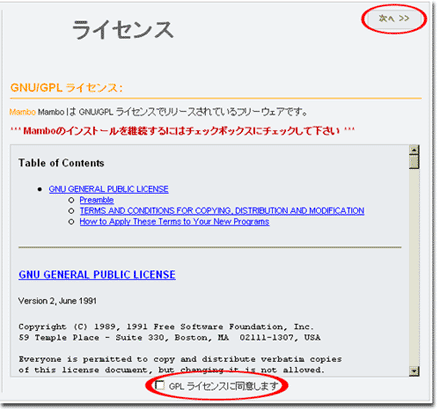The width and height of the screenshot is (440, 411).
Task: Click the license box scroll down arrow
Action: click(414, 371)
